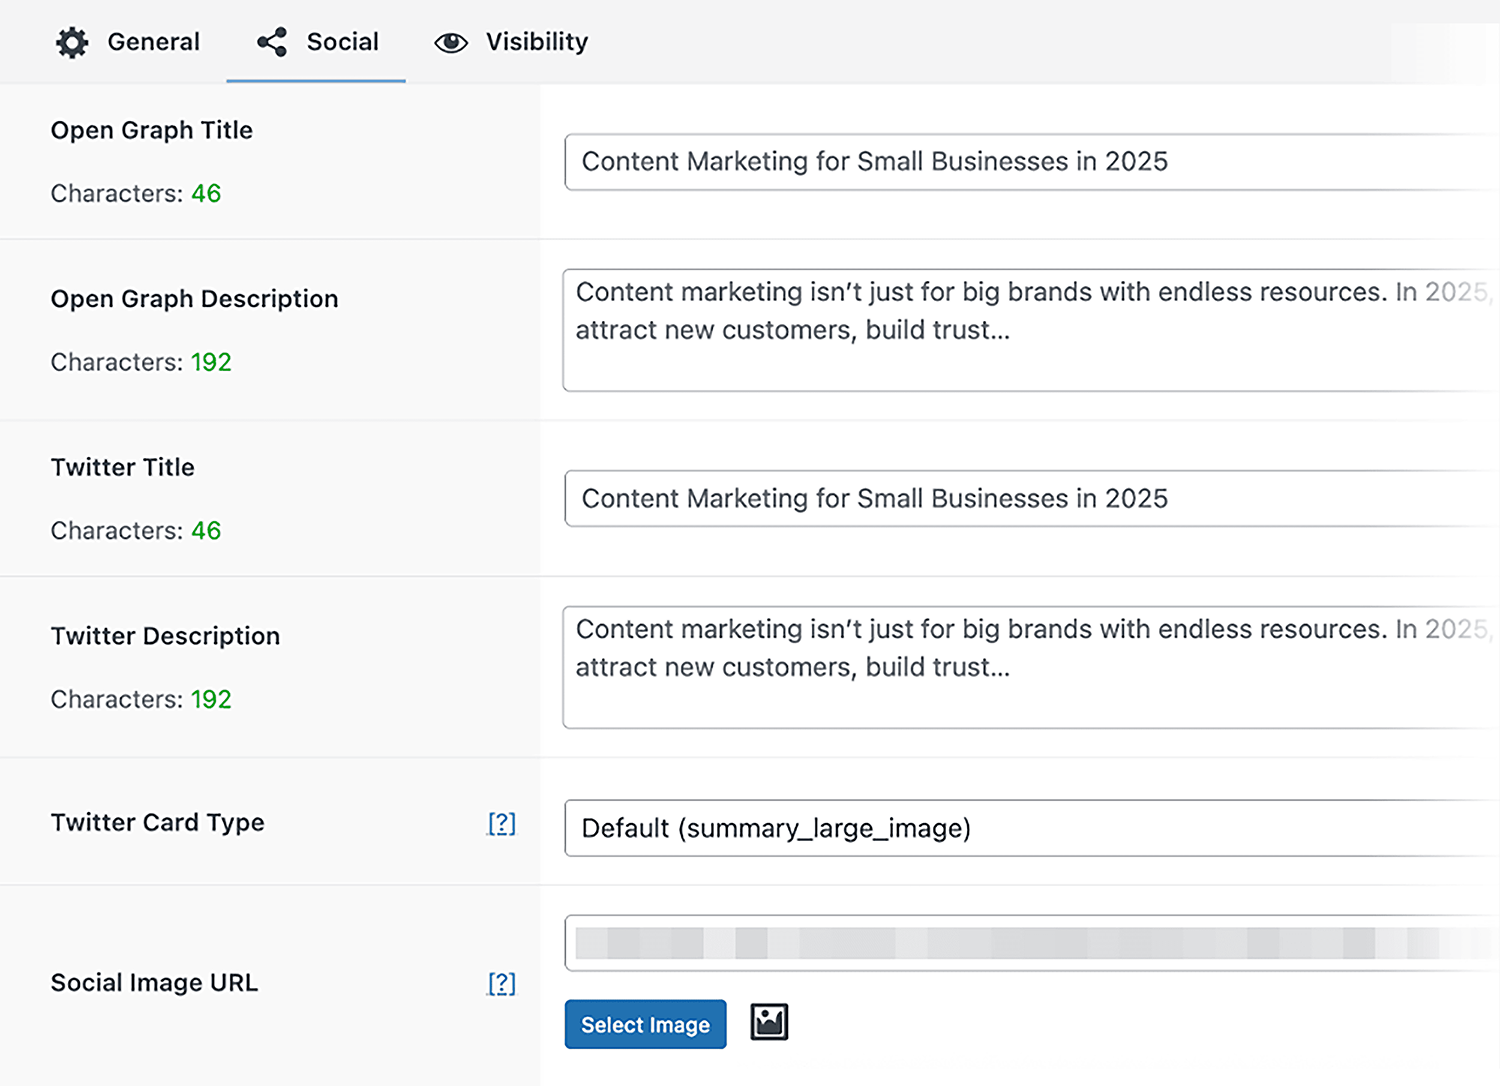The image size is (1500, 1086).
Task: Focus the Social Image URL field
Action: pyautogui.click(x=1032, y=943)
